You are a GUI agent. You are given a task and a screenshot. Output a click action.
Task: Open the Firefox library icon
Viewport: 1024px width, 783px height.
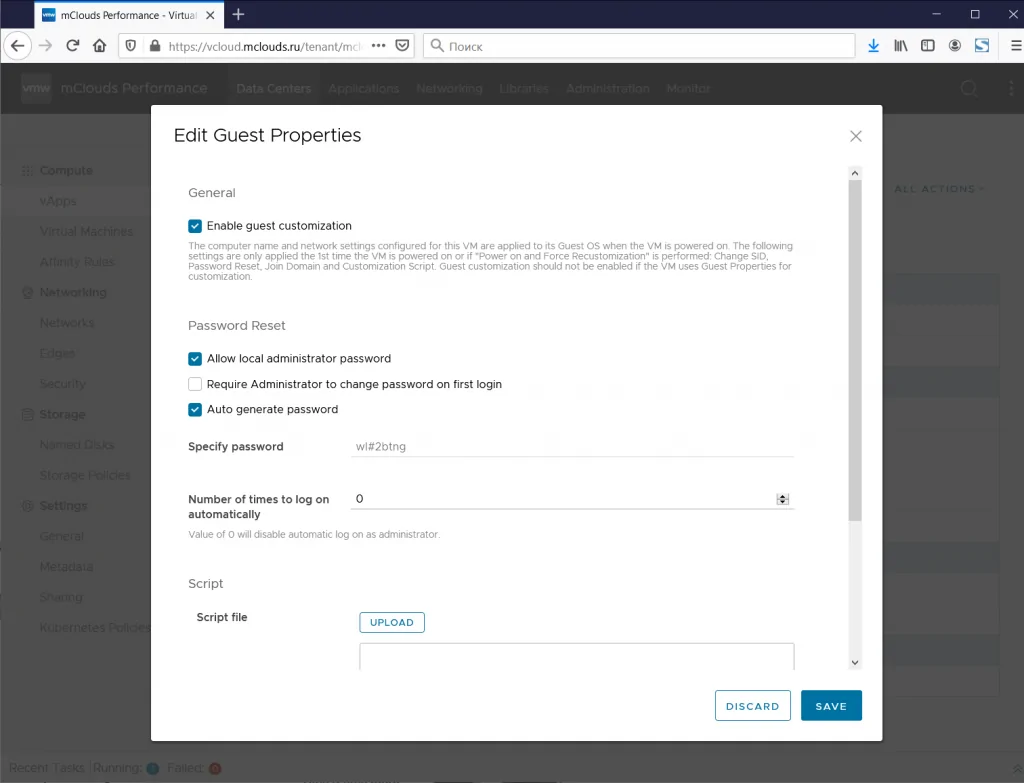(901, 46)
